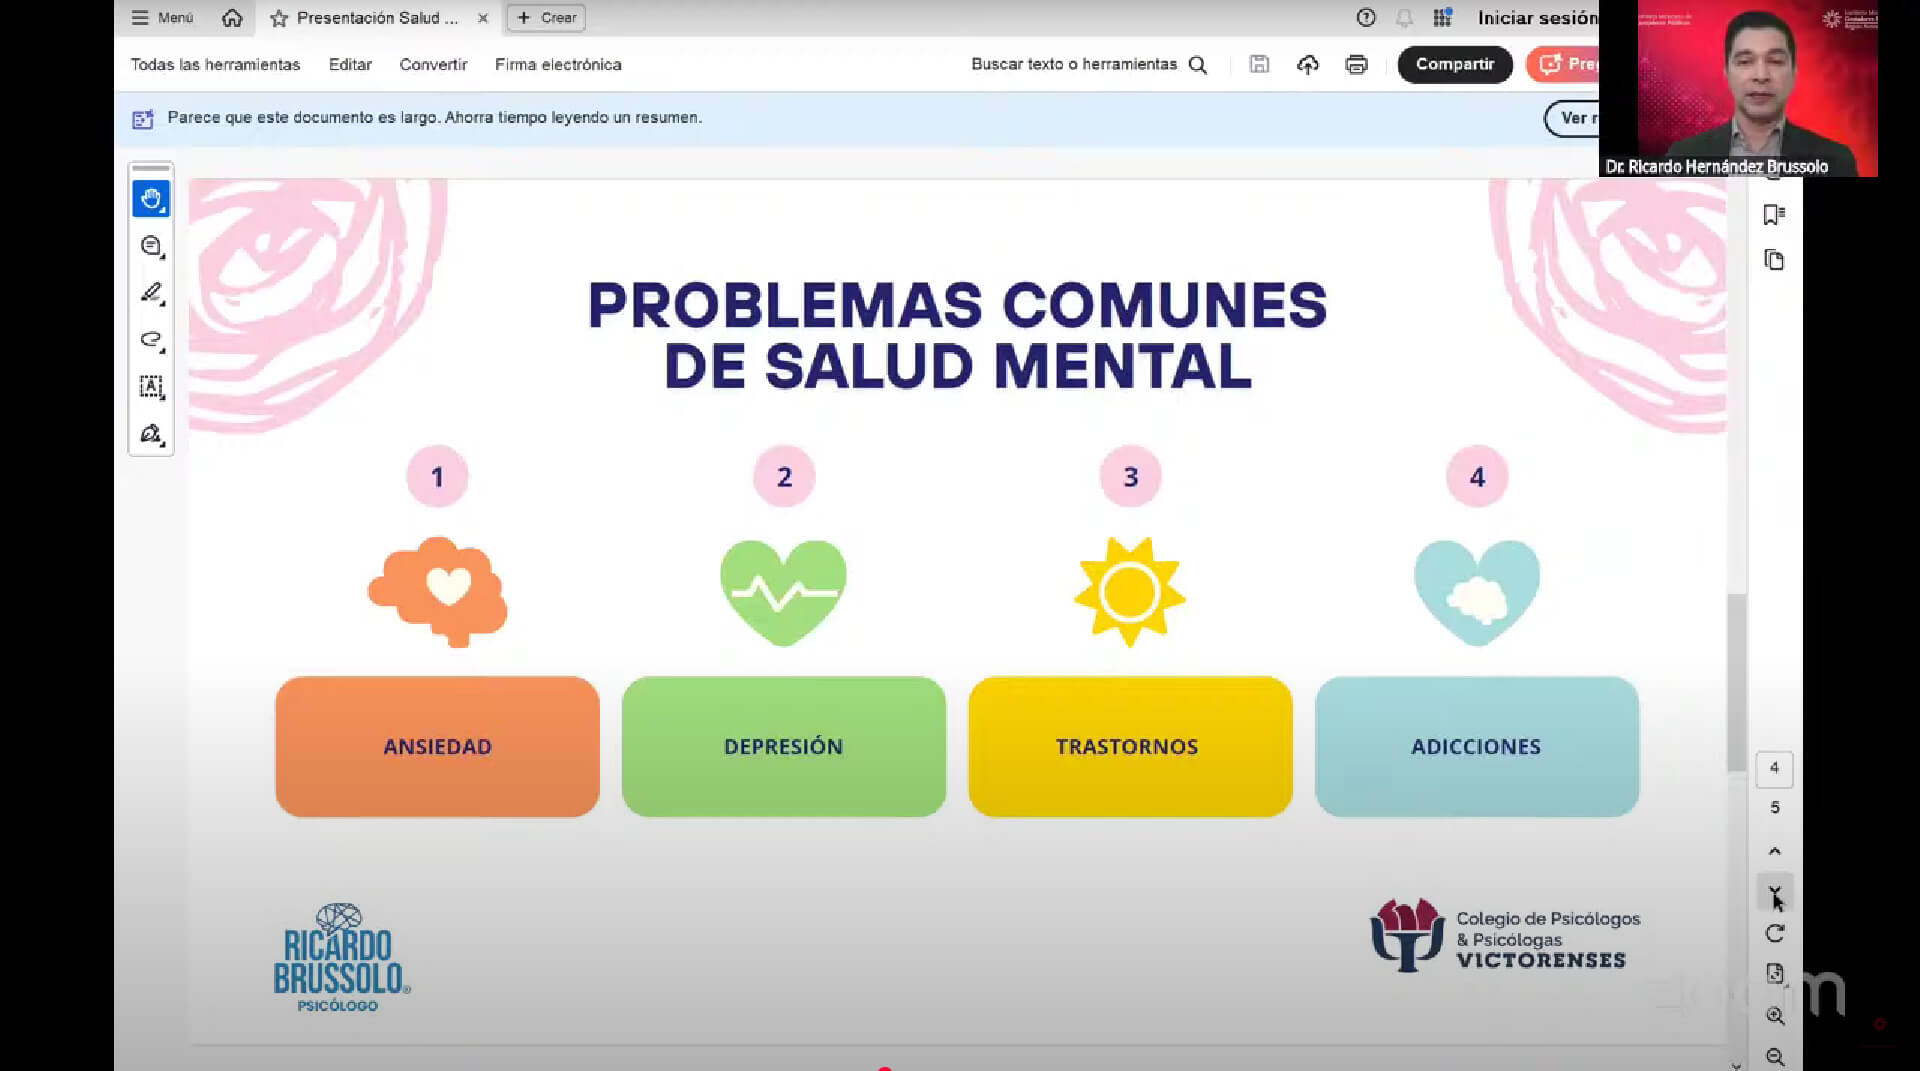Screen dimensions: 1920x1071
Task: Open the Convertir menu item
Action: coord(433,65)
